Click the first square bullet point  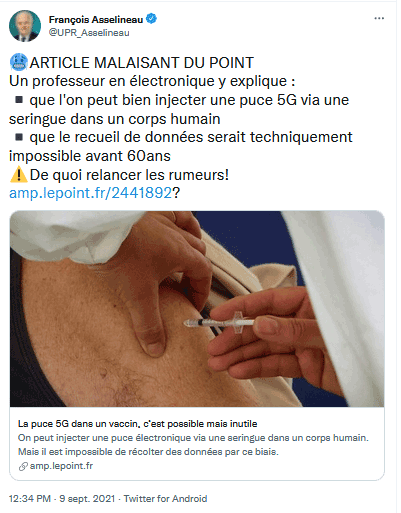click(x=19, y=99)
